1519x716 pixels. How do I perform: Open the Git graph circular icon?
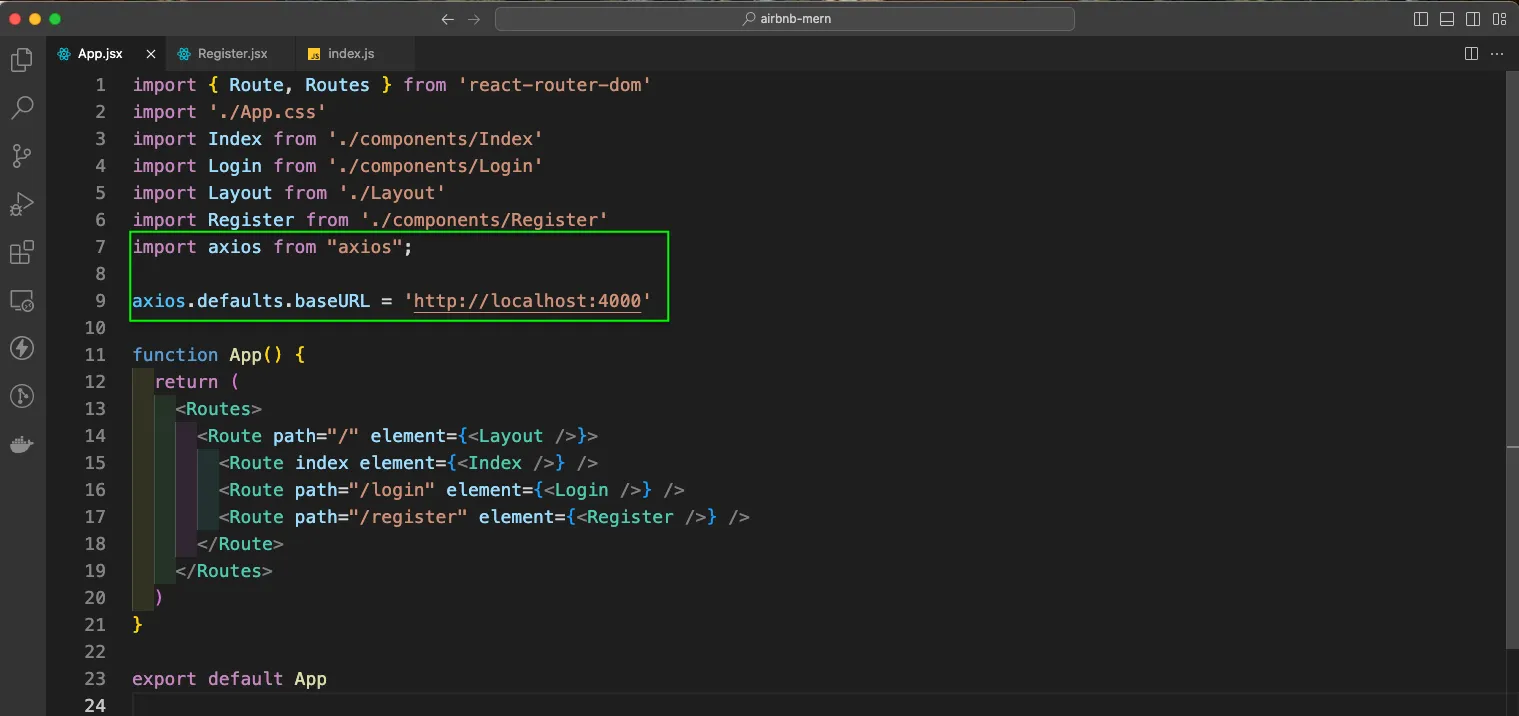[22, 396]
